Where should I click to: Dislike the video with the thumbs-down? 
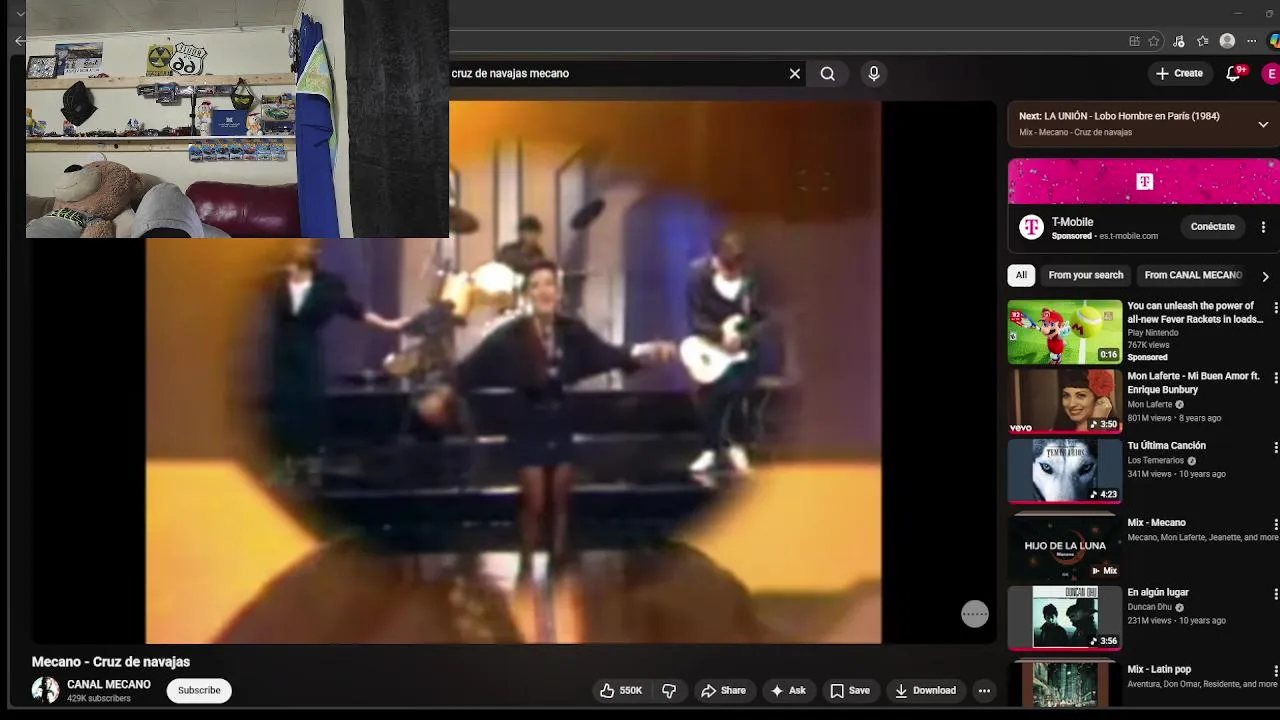click(669, 690)
